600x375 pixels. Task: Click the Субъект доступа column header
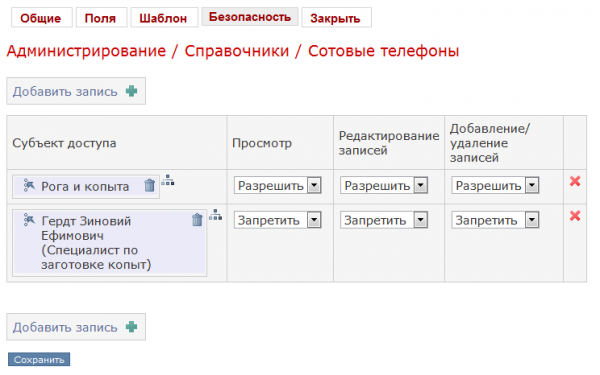coord(64,143)
